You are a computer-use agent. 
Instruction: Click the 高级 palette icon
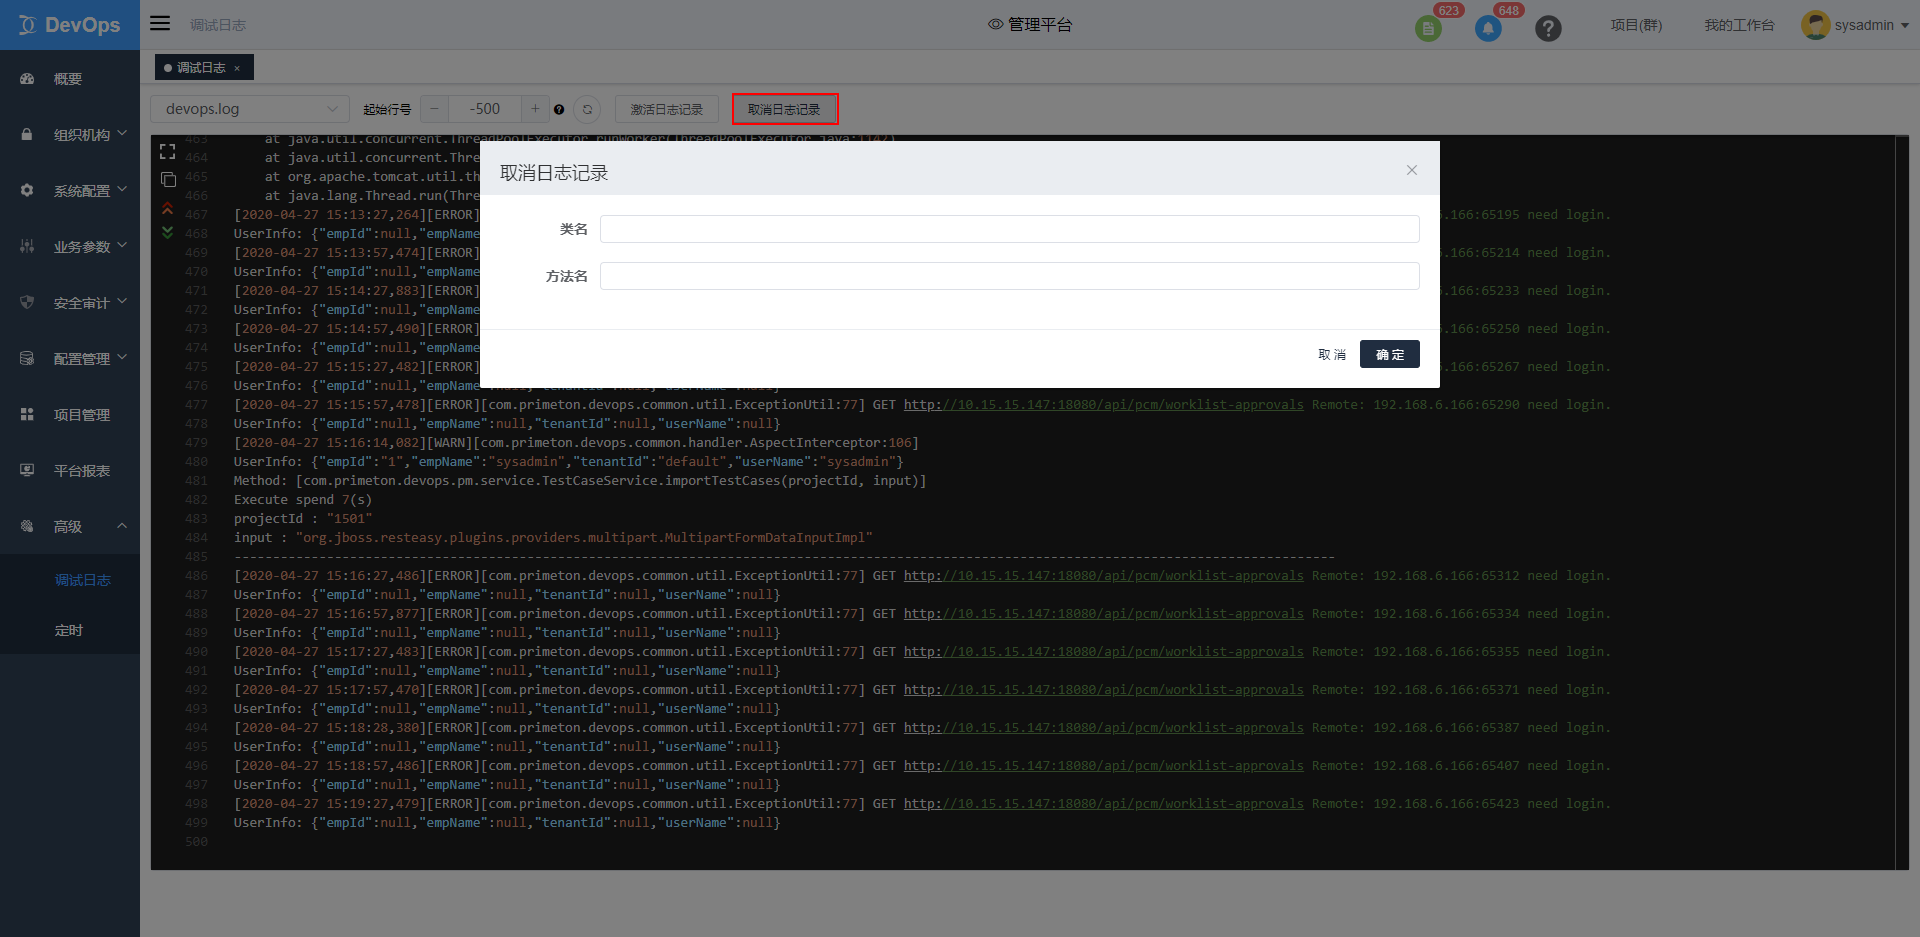point(27,526)
